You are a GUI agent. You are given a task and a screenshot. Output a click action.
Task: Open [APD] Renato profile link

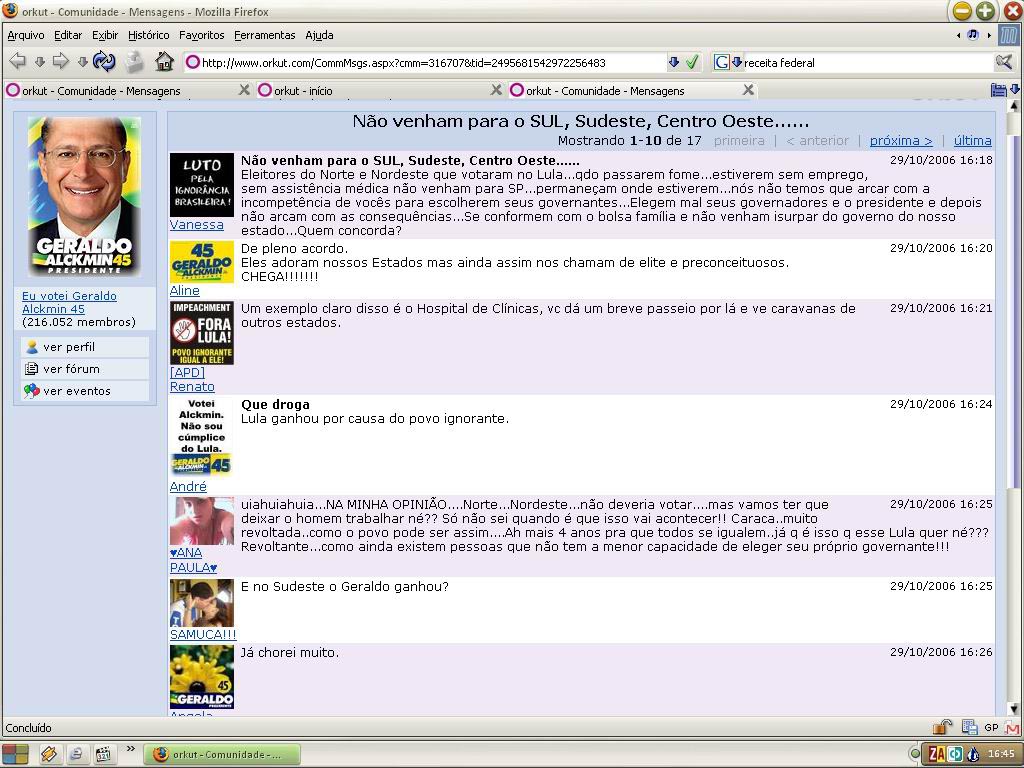[192, 379]
